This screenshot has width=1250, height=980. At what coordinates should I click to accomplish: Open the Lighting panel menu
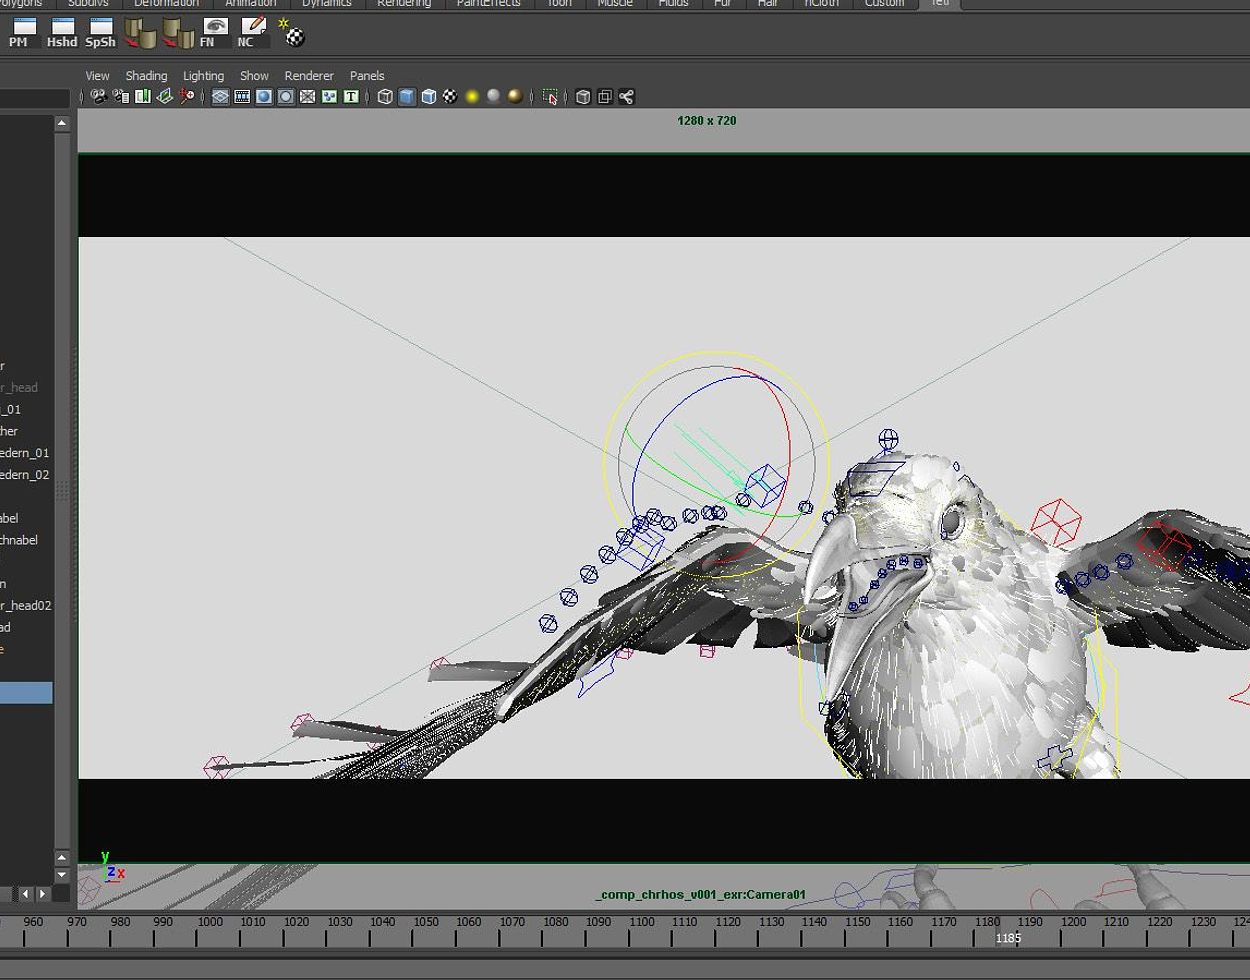tap(203, 76)
